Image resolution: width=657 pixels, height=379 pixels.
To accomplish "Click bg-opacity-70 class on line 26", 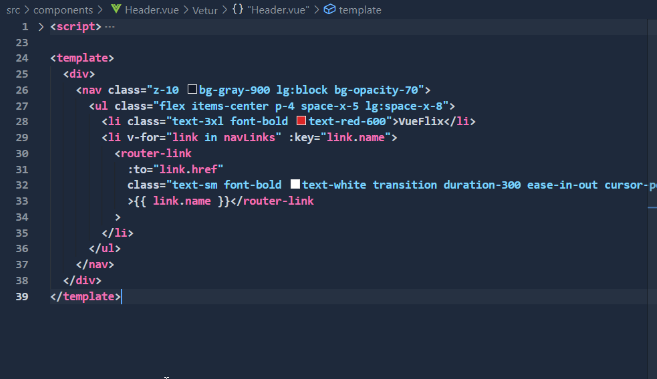I will (x=376, y=90).
